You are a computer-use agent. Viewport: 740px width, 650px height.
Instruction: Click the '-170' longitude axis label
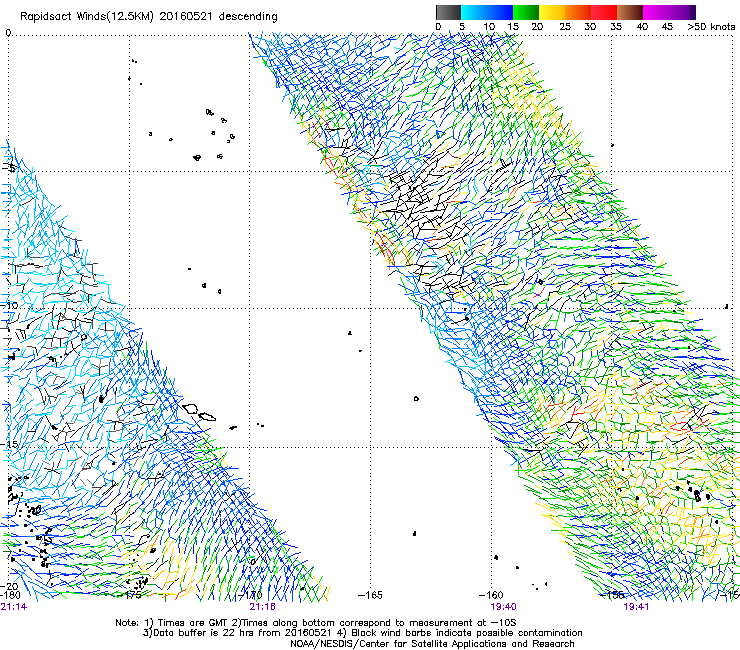[x=250, y=595]
